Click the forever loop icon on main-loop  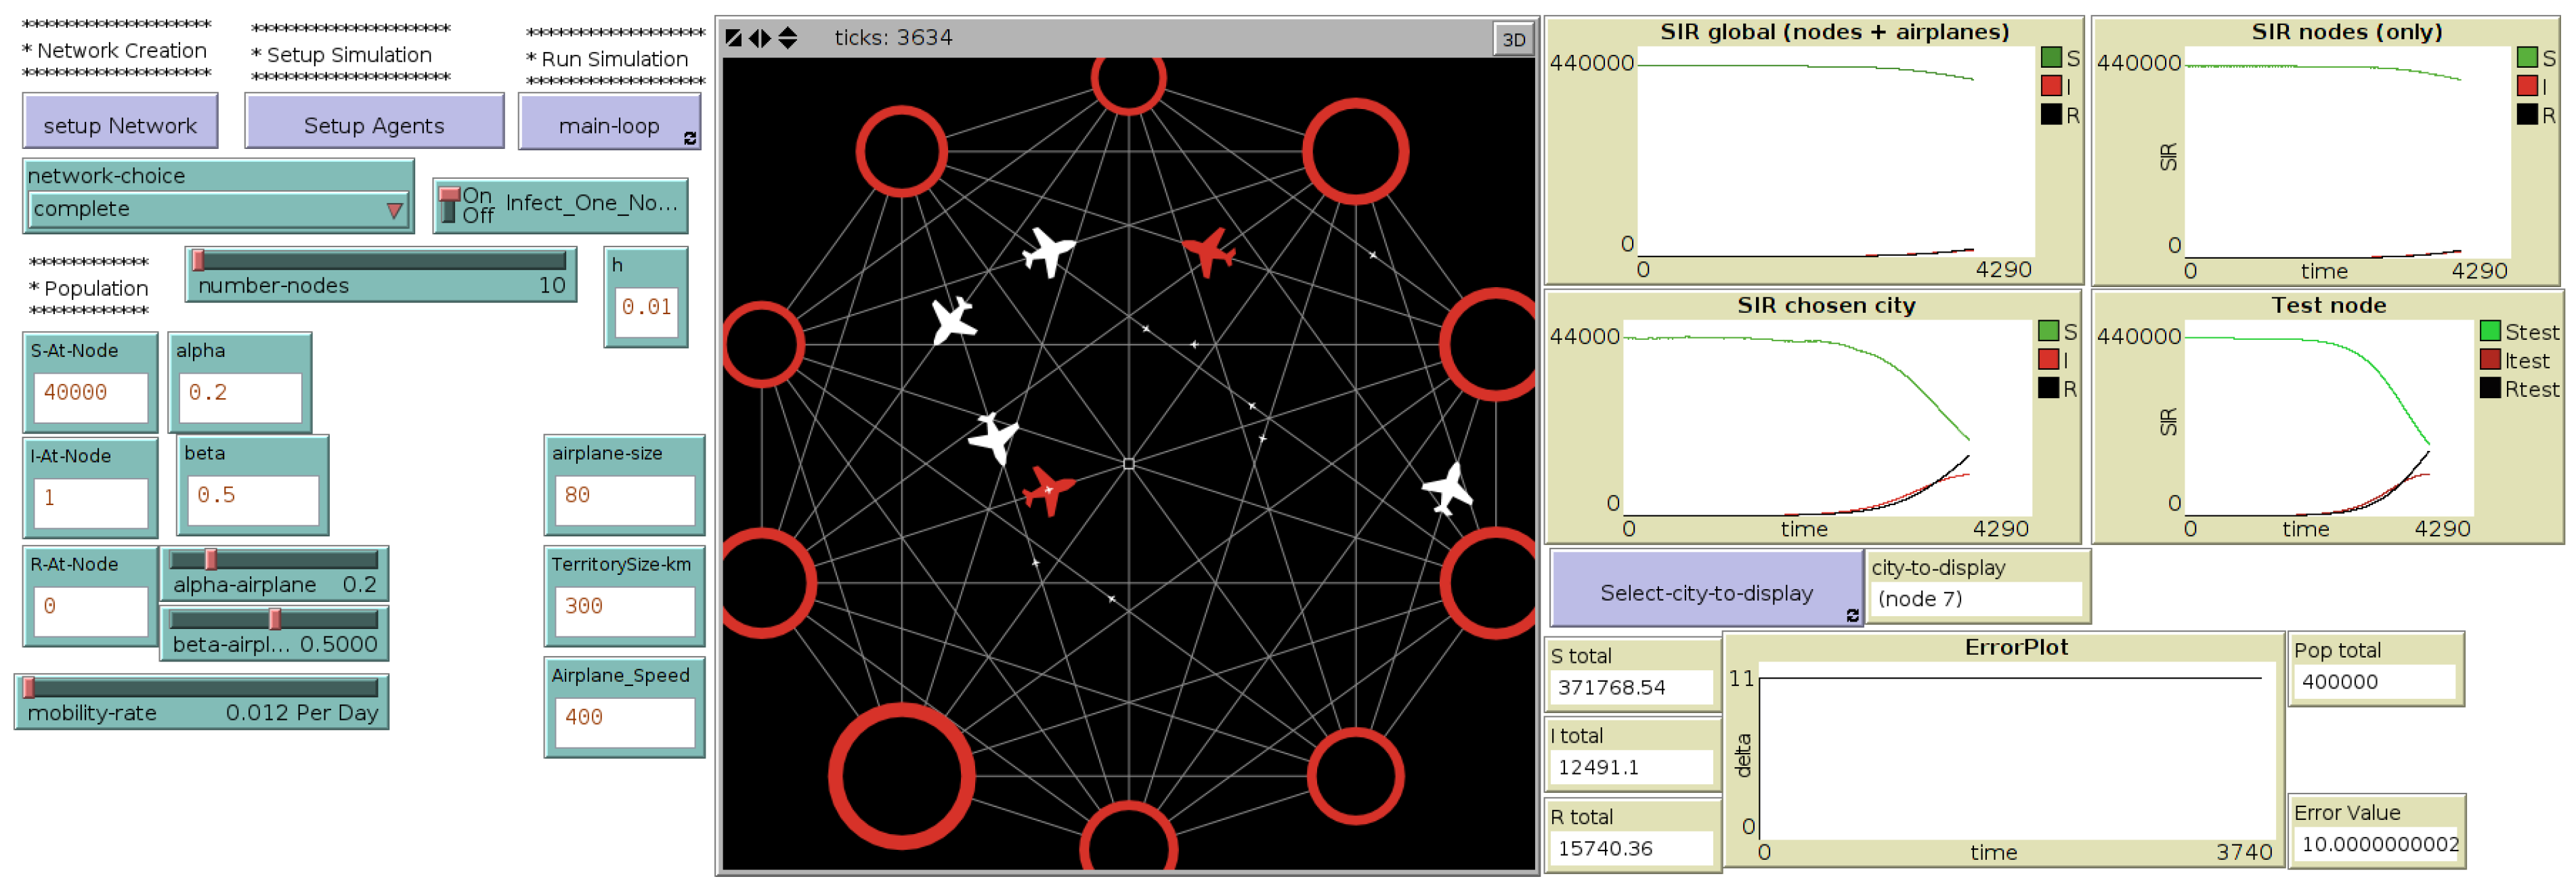click(x=690, y=139)
